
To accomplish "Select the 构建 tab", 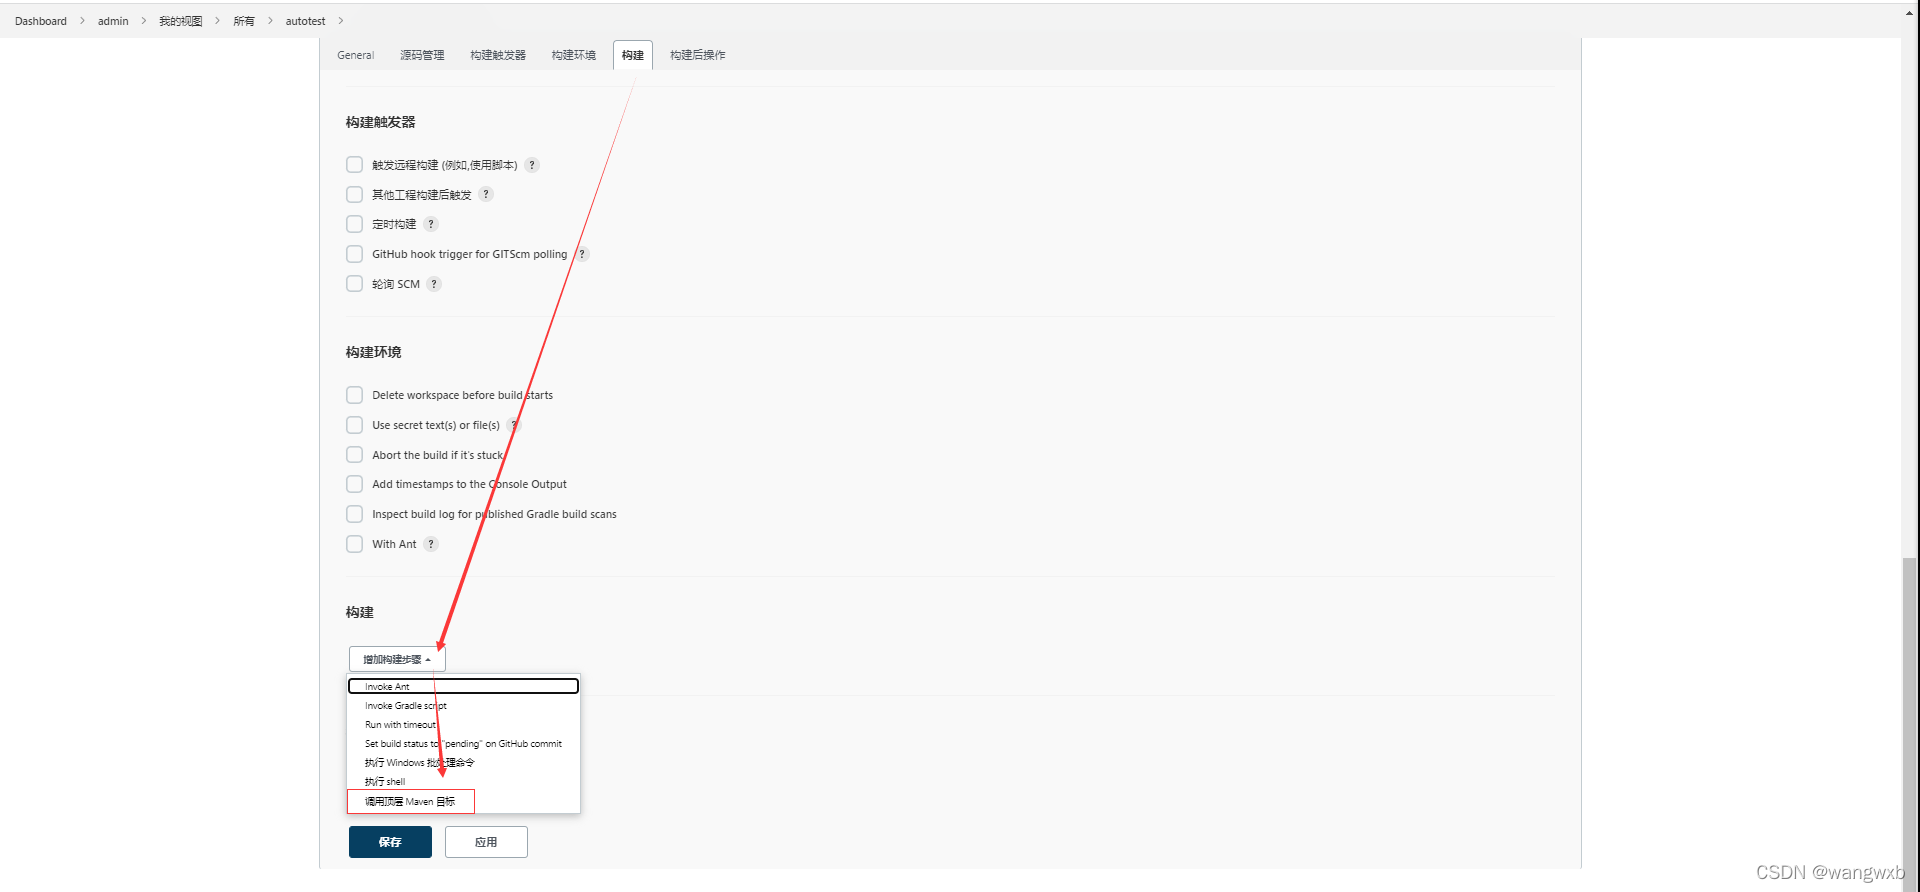I will tap(633, 55).
